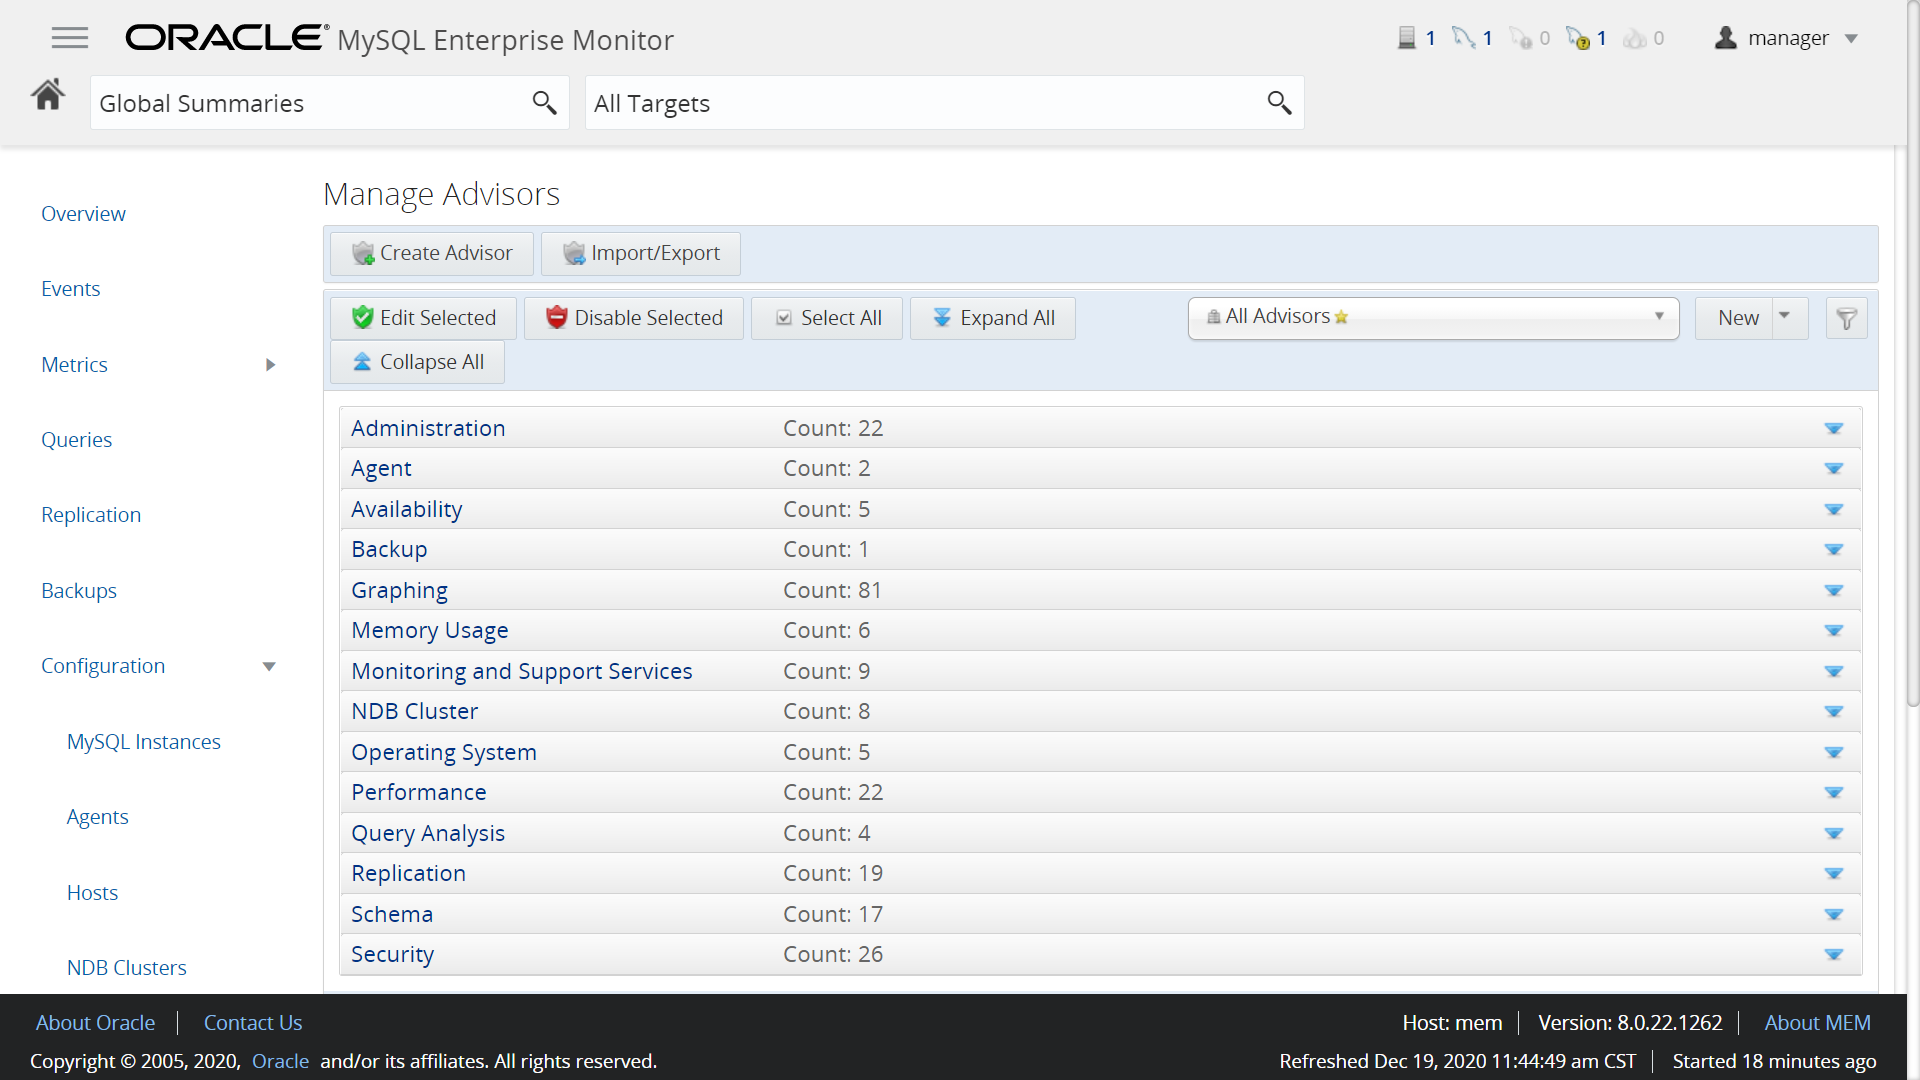The width and height of the screenshot is (1920, 1080).
Task: Open the About MEM link
Action: (x=1817, y=1023)
